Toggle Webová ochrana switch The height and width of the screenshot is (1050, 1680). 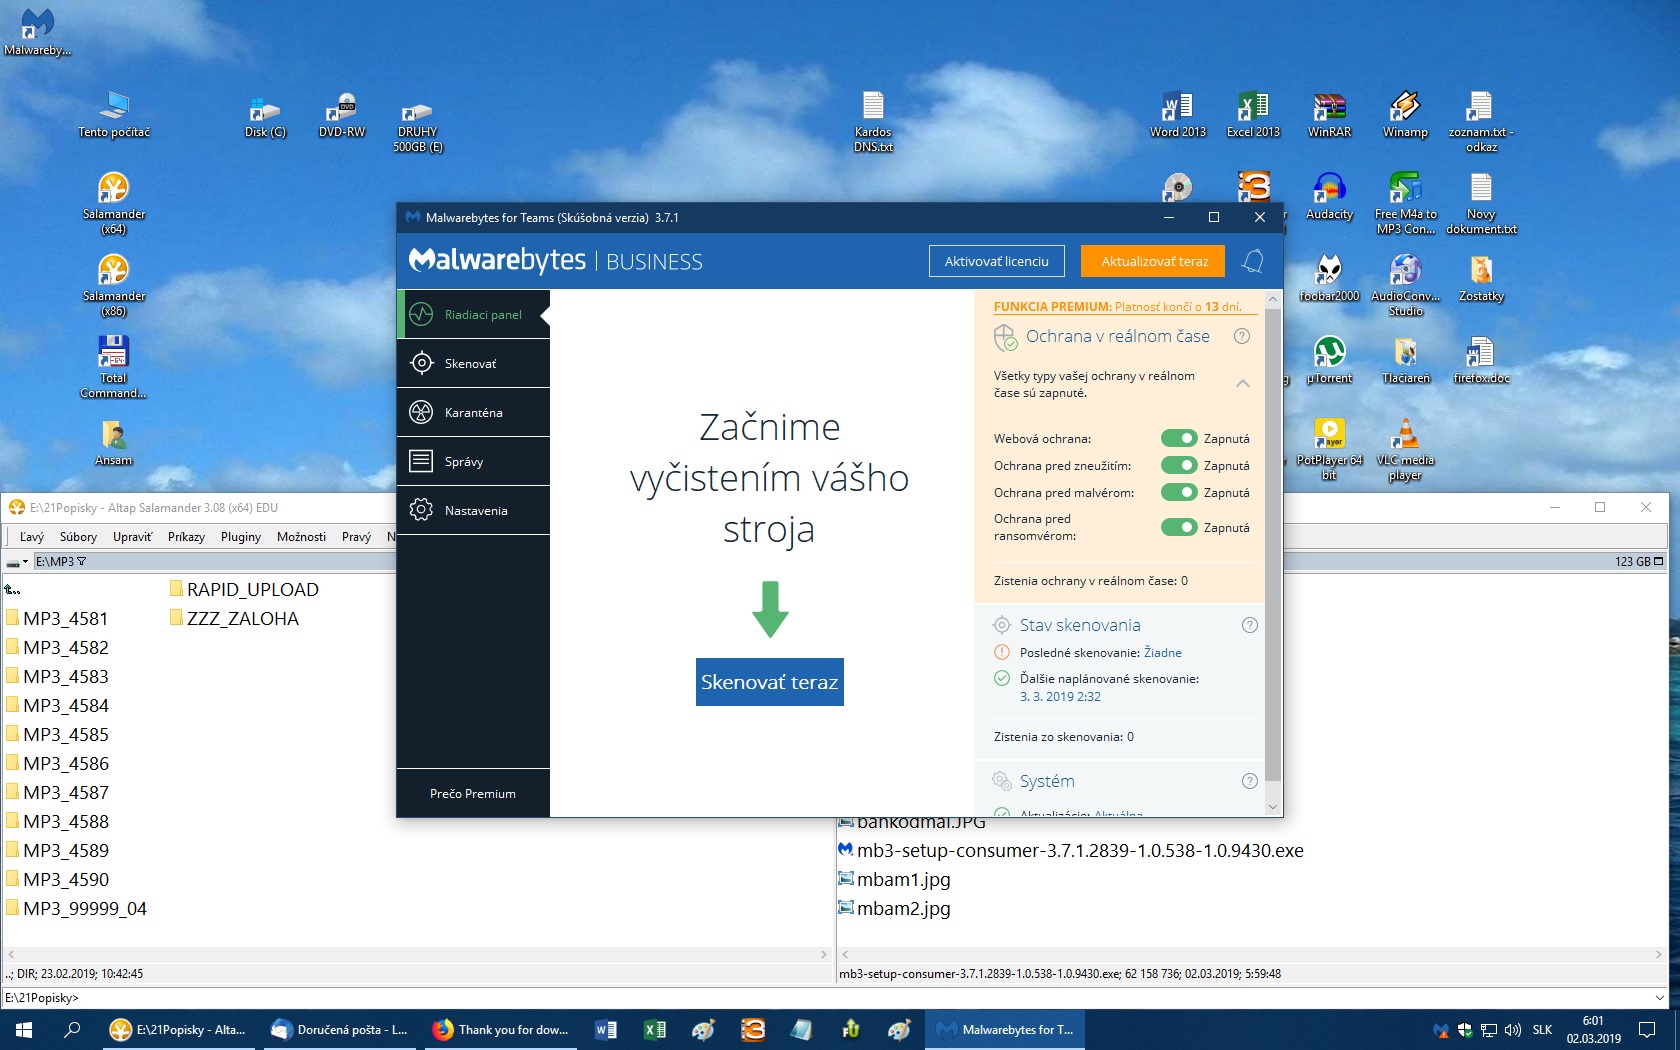(1179, 438)
